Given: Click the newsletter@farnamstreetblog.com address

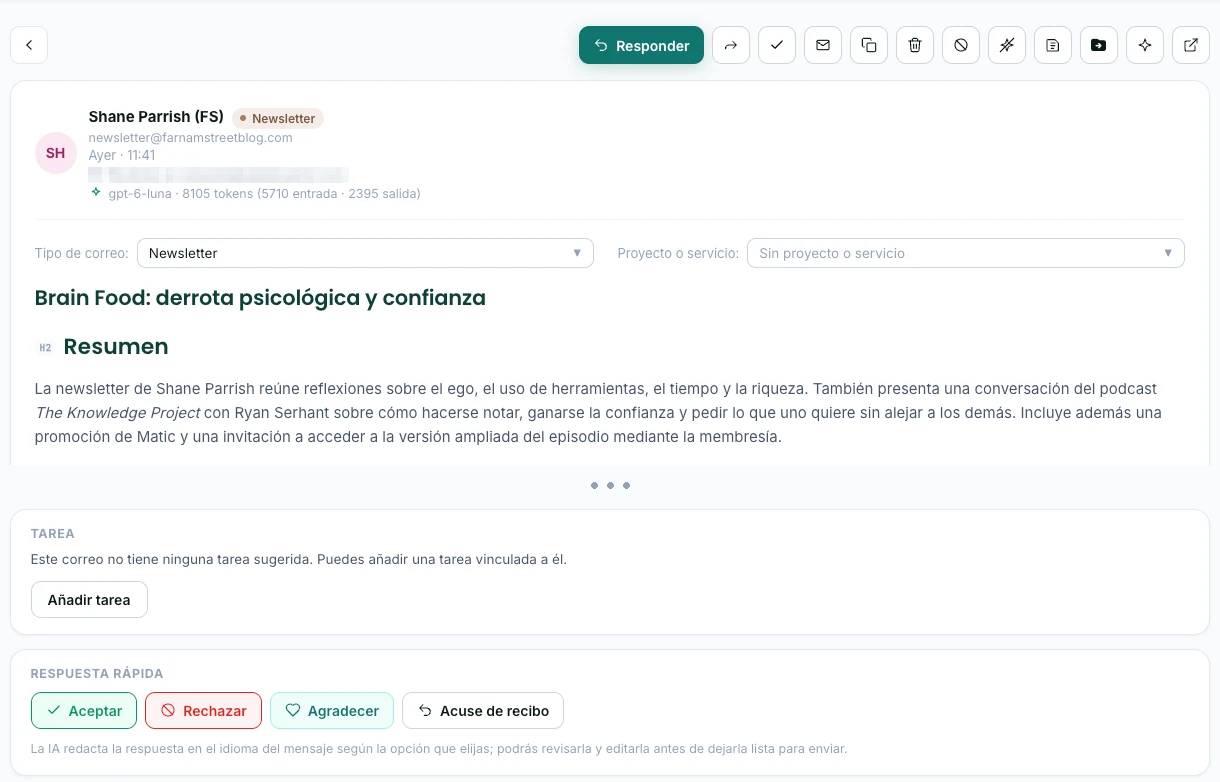Looking at the screenshot, I should pos(190,138).
